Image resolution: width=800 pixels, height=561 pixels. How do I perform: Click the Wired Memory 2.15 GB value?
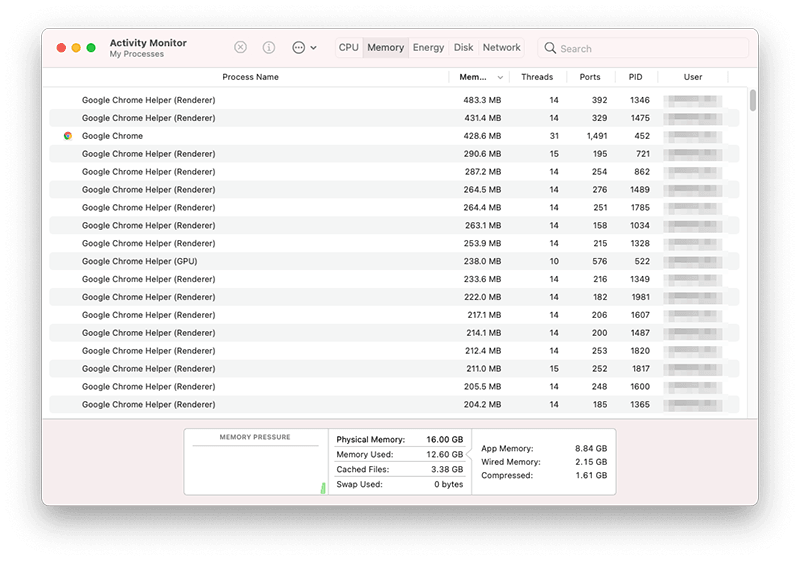tap(591, 462)
